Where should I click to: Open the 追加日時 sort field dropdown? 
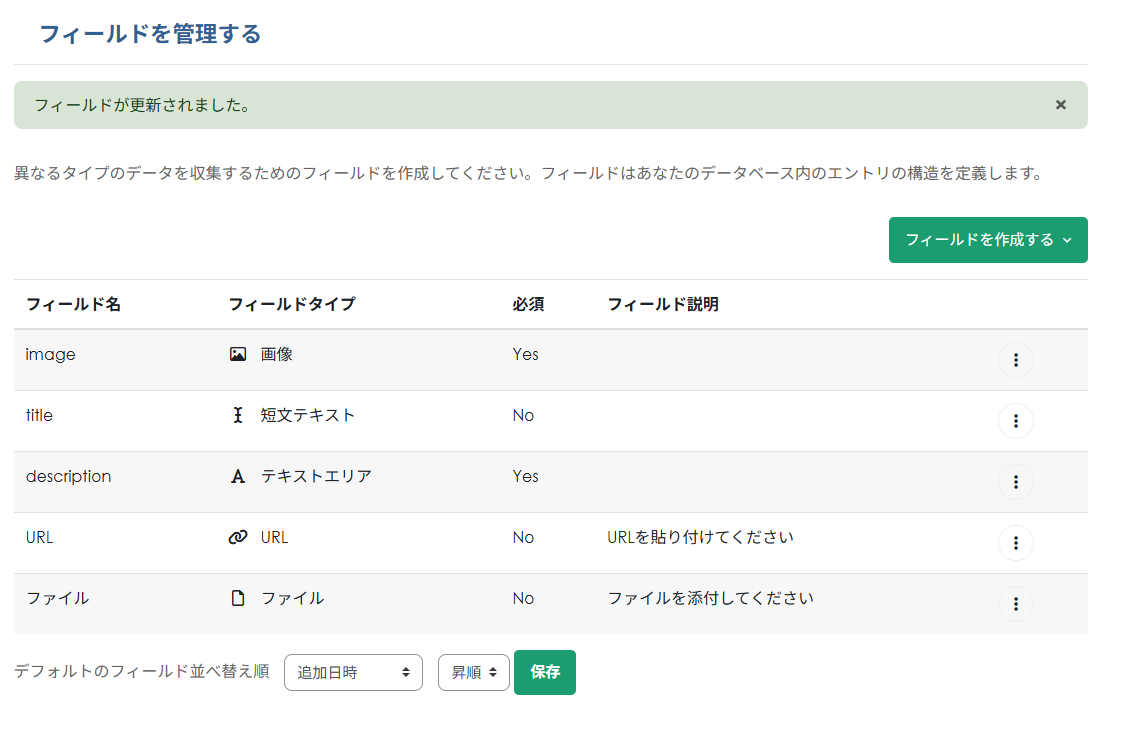(353, 672)
